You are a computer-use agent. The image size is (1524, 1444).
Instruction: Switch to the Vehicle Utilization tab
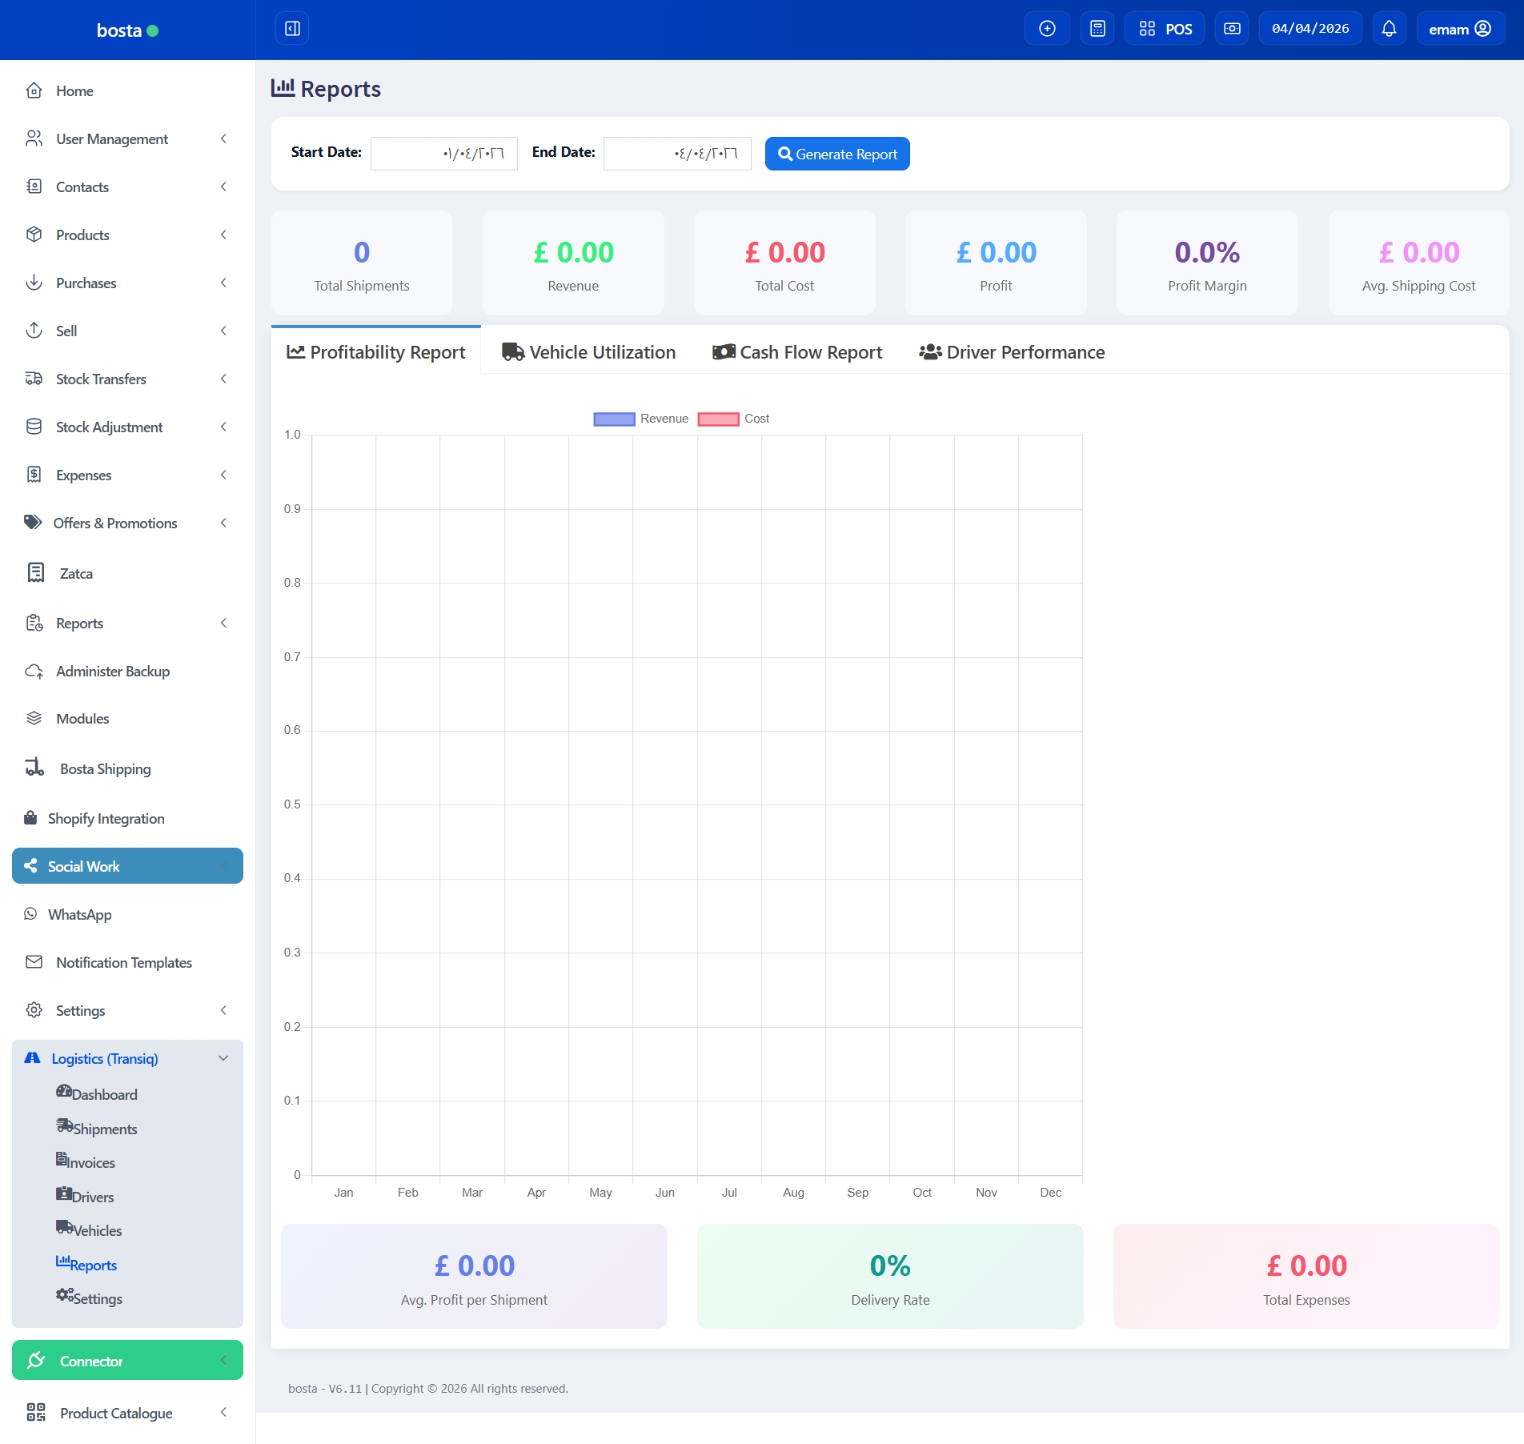tap(589, 352)
